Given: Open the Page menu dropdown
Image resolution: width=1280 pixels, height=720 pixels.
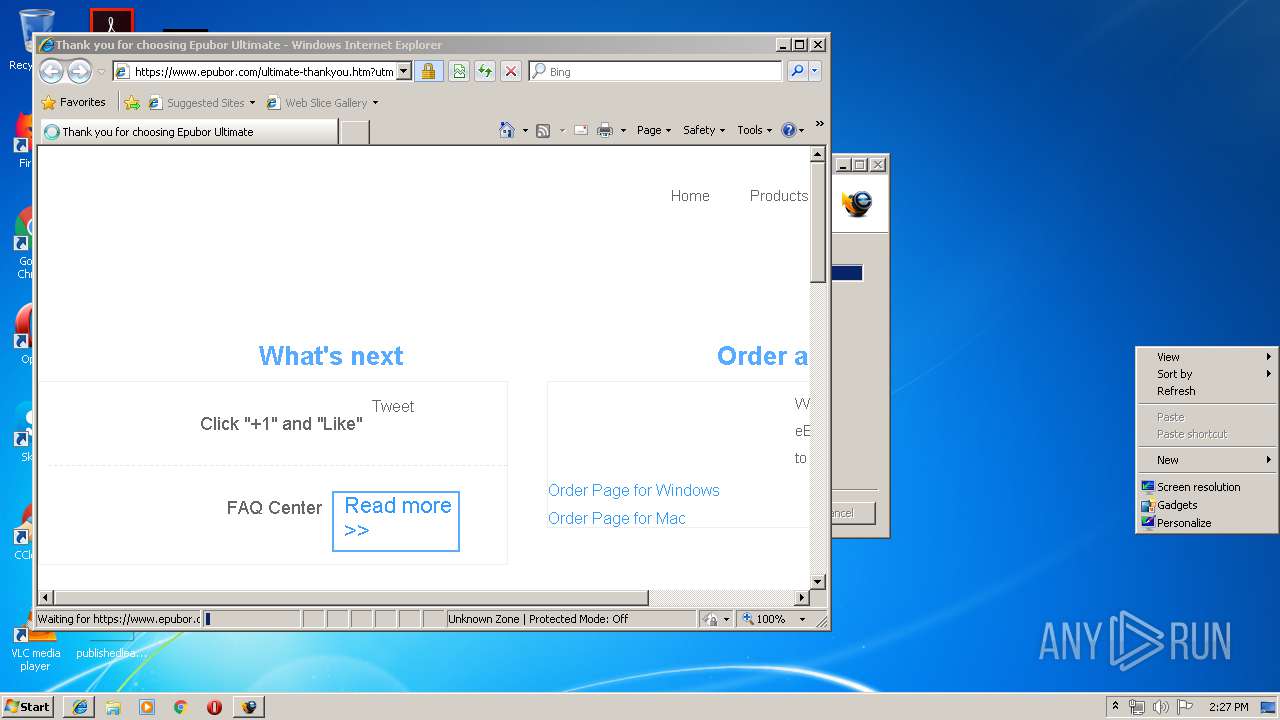Looking at the screenshot, I should point(654,130).
